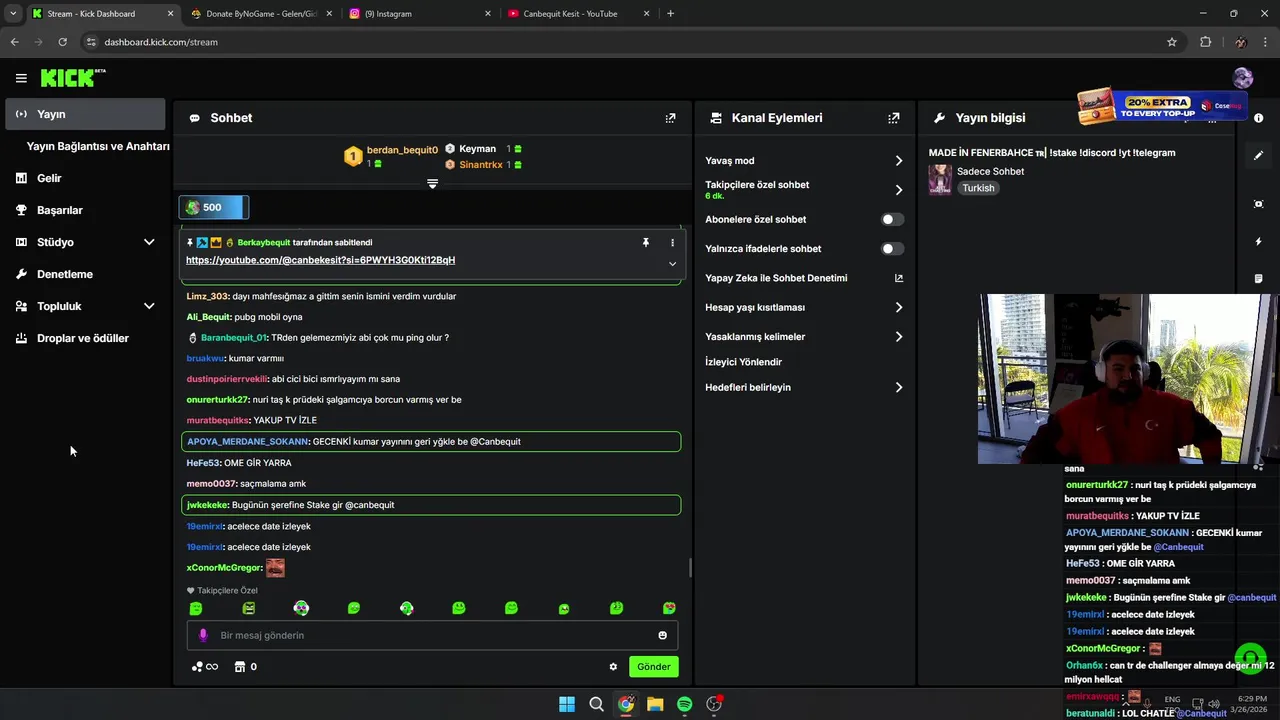Screen dimensions: 1280x720
Task: Click berdan_bequit0 in the leaderboard
Action: tap(402, 150)
